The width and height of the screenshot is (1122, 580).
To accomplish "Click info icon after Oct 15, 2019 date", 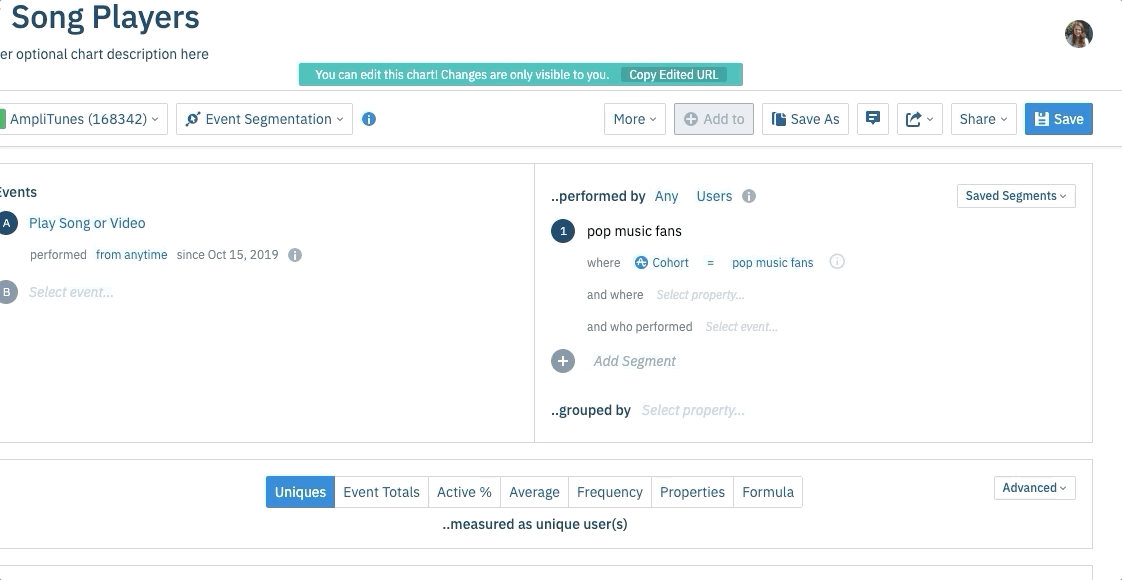I will pos(295,255).
